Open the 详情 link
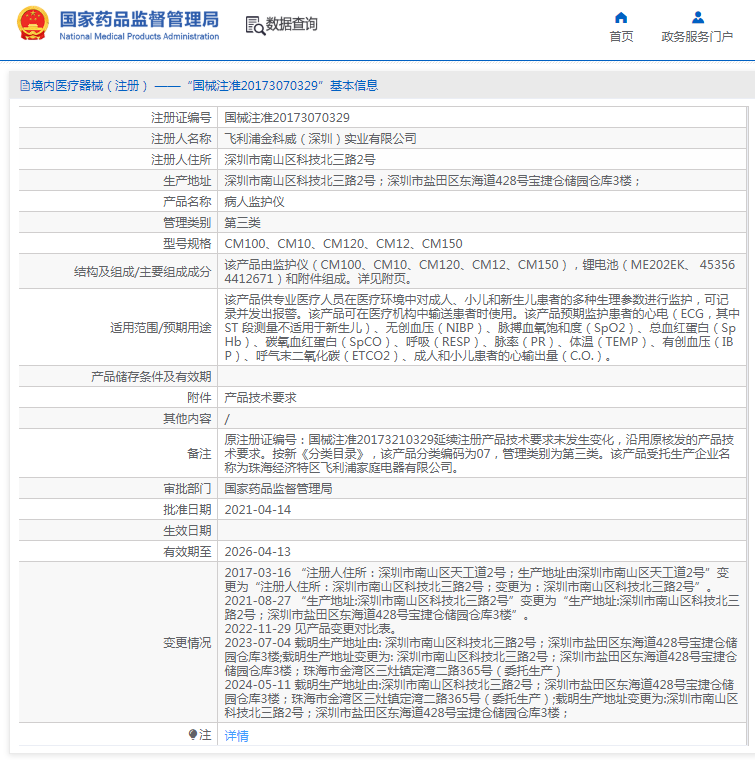 [236, 736]
